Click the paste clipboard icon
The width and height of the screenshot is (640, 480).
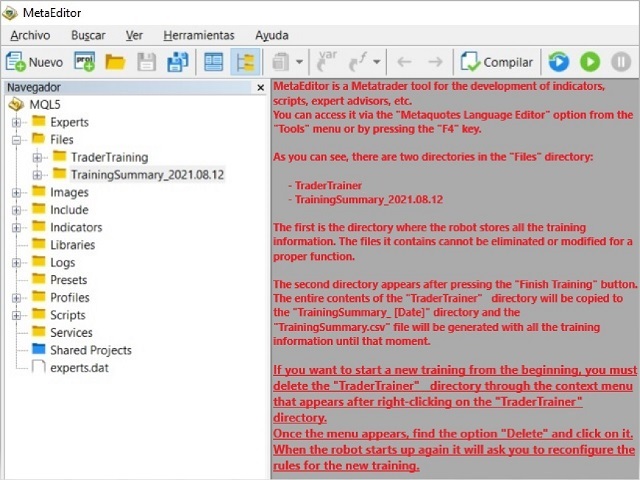281,62
